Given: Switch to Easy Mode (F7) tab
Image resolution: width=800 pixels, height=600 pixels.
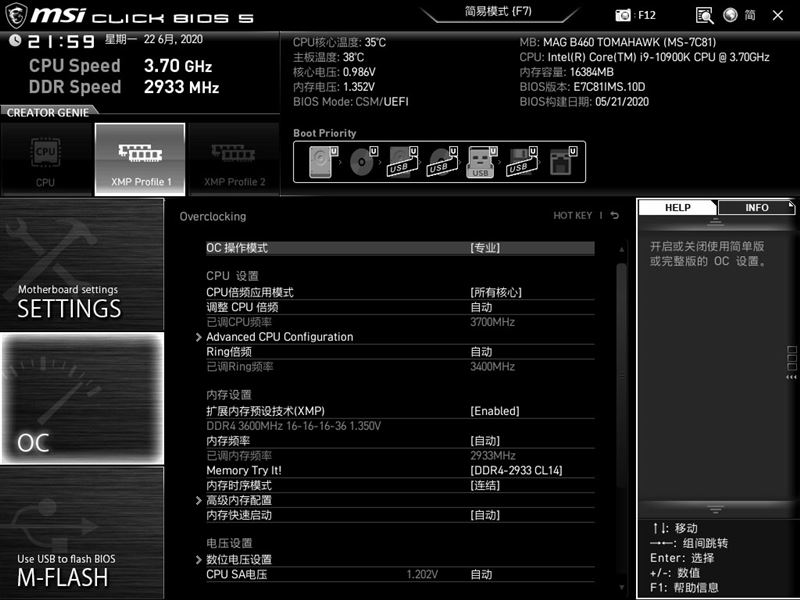Looking at the screenshot, I should (498, 12).
